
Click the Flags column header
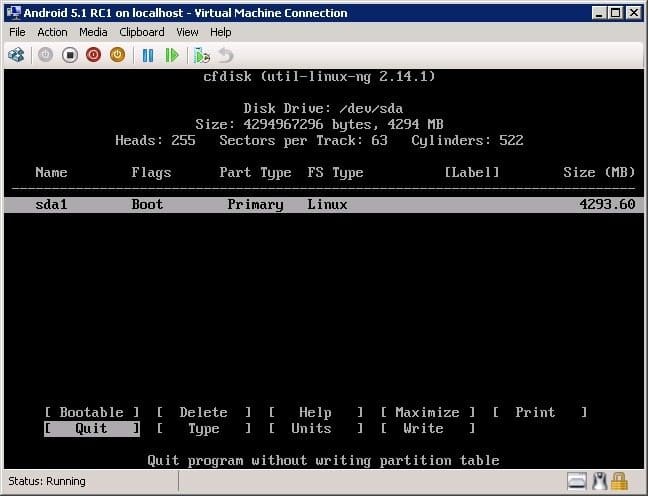pos(151,172)
